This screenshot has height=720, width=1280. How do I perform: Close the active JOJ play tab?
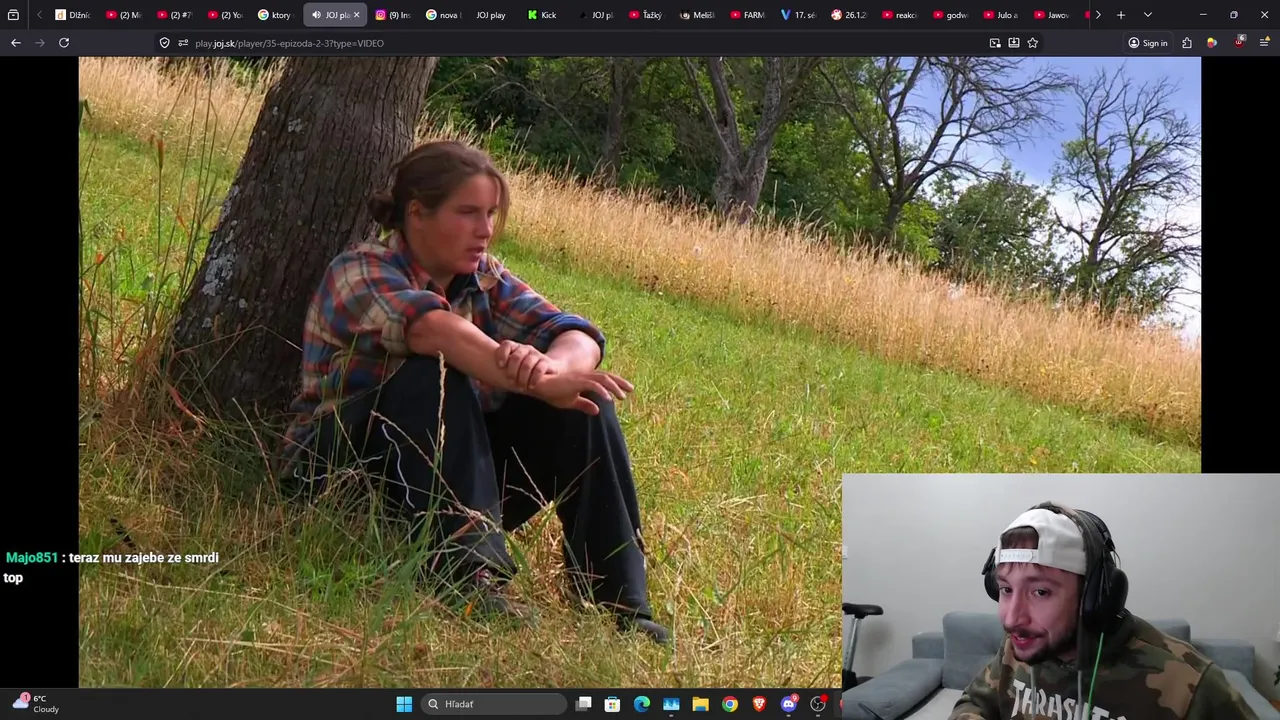[x=356, y=15]
